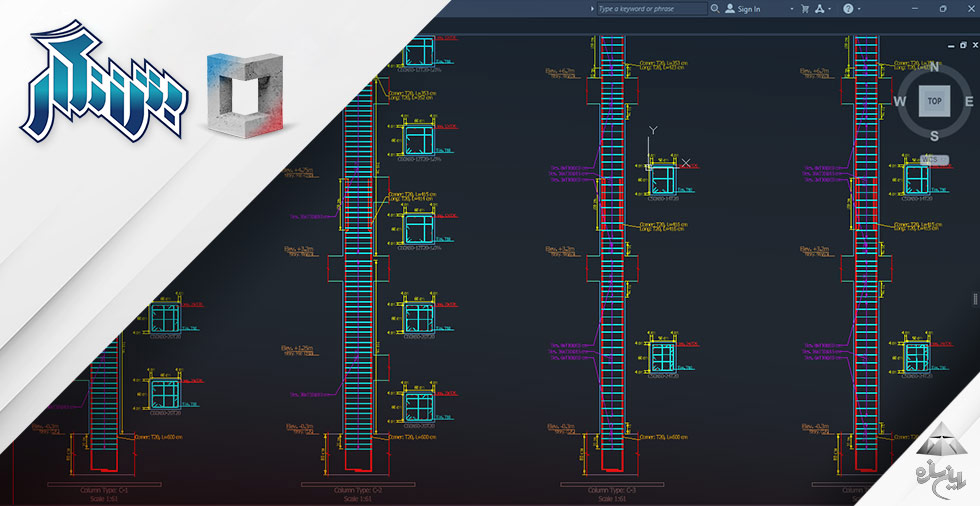
Task: Open the Help question mark icon
Action: [848, 9]
